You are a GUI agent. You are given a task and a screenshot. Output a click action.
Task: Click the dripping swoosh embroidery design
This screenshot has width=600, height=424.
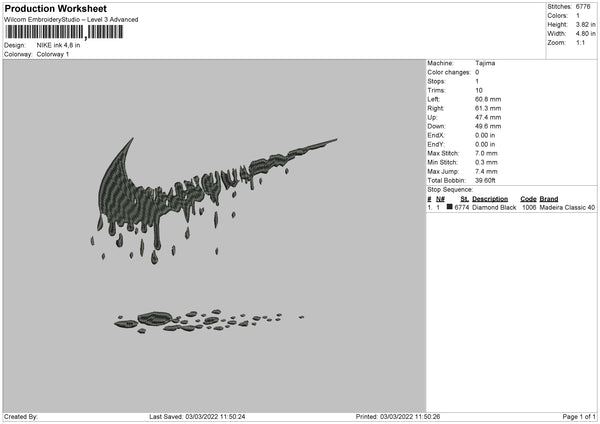(x=214, y=201)
